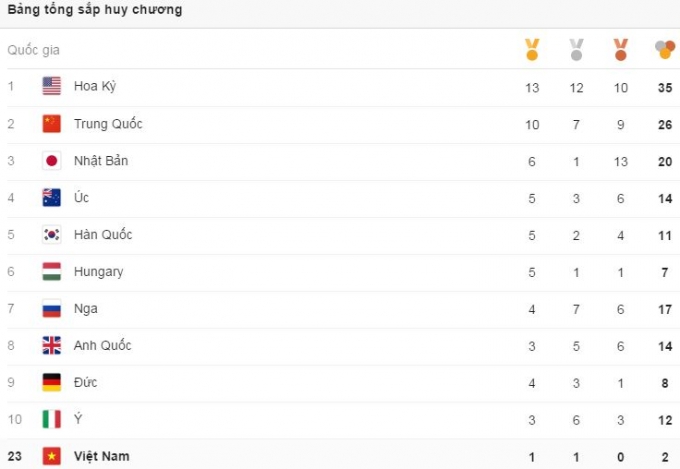Screen dimensions: 680x469
Task: Click the Australia flag icon
Action: [x=52, y=198]
